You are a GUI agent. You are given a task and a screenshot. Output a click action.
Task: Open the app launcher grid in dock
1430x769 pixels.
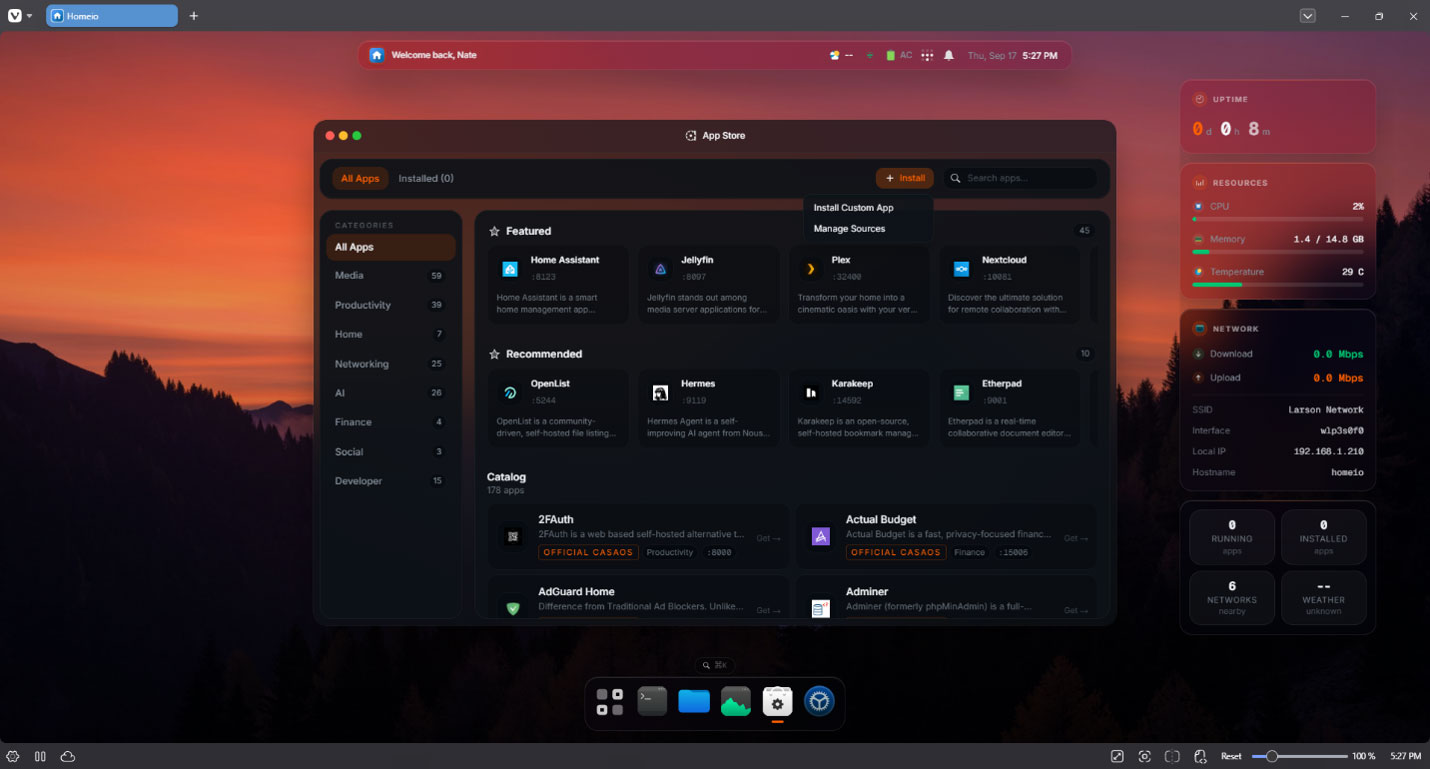pos(610,702)
